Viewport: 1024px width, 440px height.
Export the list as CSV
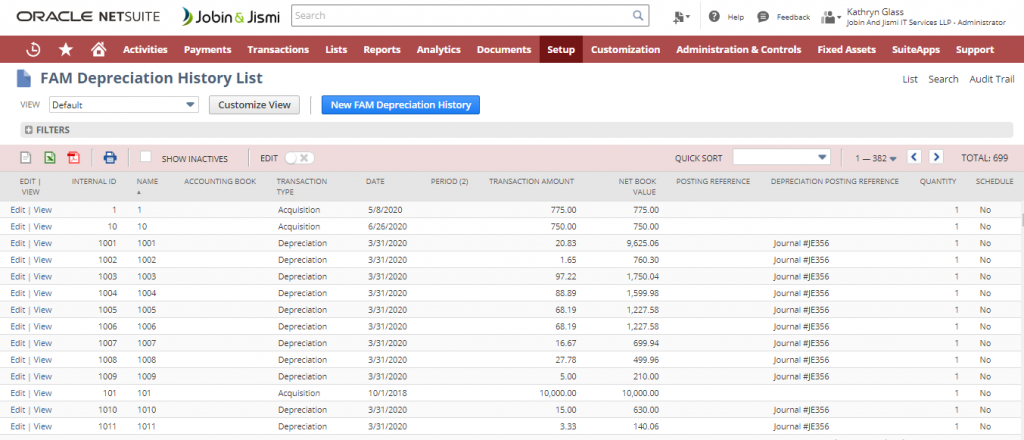point(27,158)
